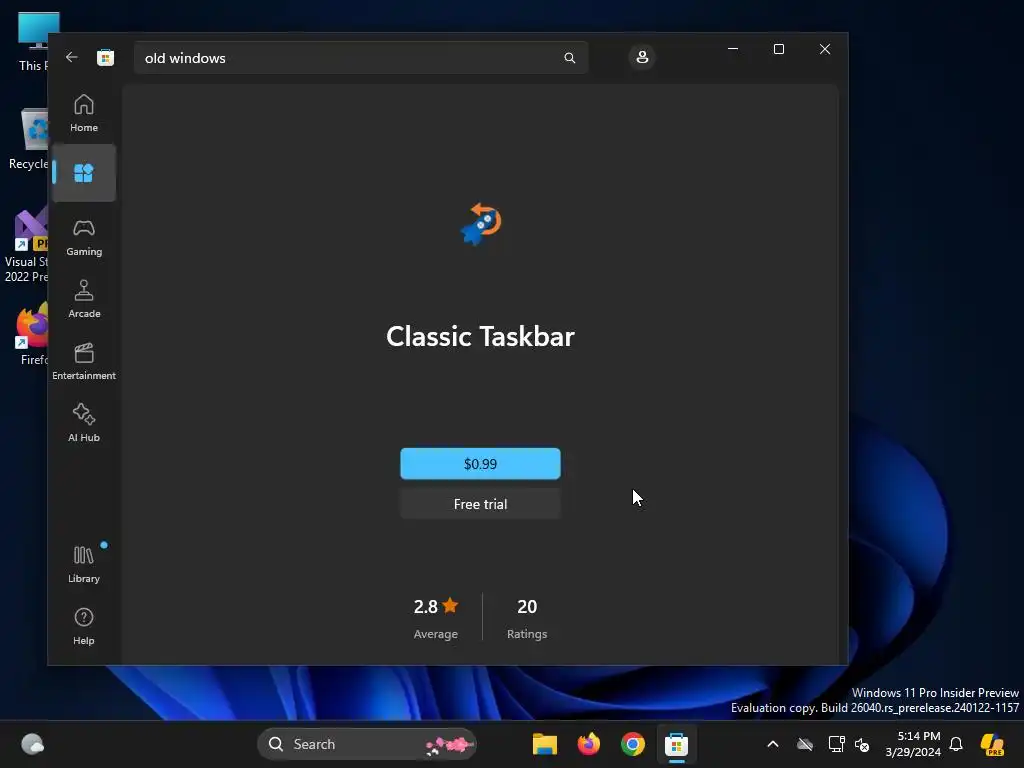Open the Home section in sidebar
The width and height of the screenshot is (1024, 768).
point(84,113)
